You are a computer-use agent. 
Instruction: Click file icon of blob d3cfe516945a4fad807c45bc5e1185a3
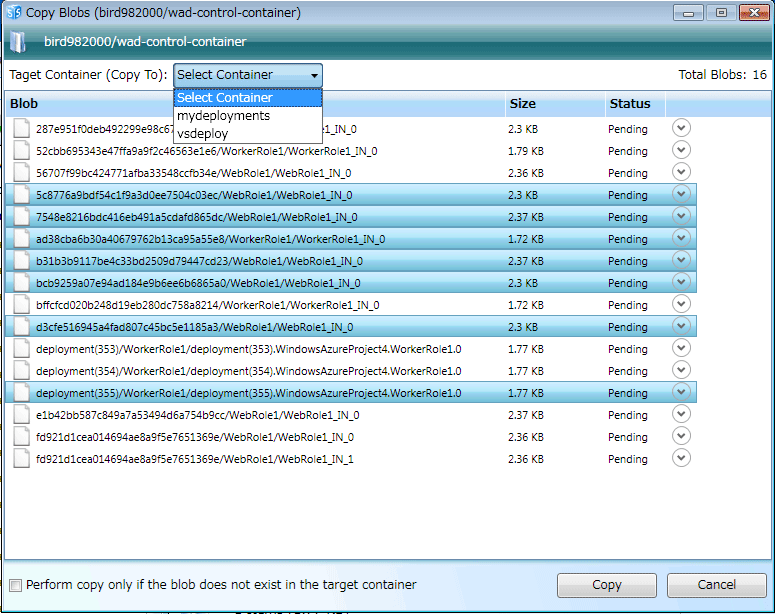pyautogui.click(x=21, y=326)
